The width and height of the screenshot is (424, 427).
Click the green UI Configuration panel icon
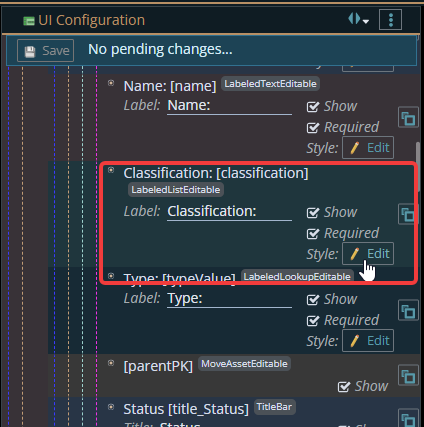29,21
